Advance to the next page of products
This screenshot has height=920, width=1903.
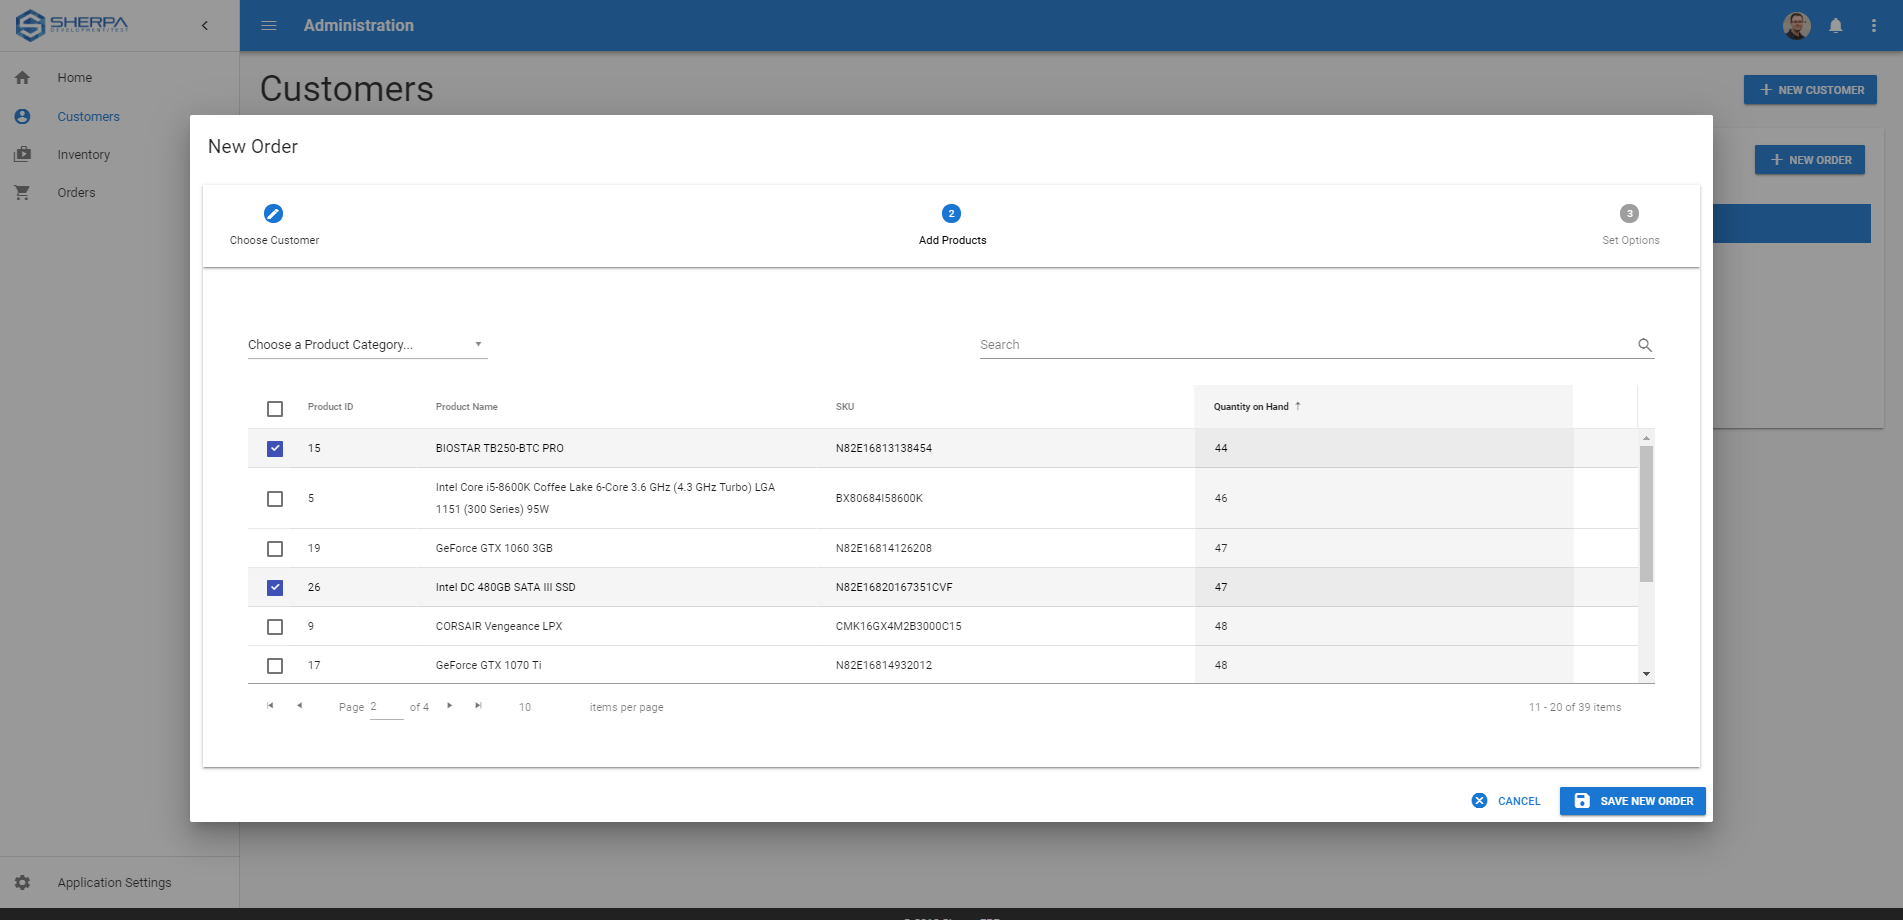[x=449, y=705]
